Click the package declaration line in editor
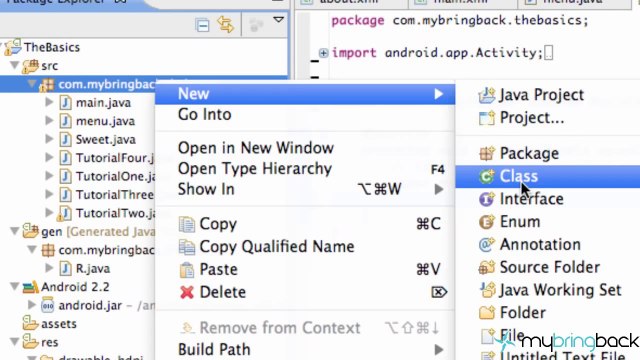Screen dimensions: 640x360 (460, 20)
